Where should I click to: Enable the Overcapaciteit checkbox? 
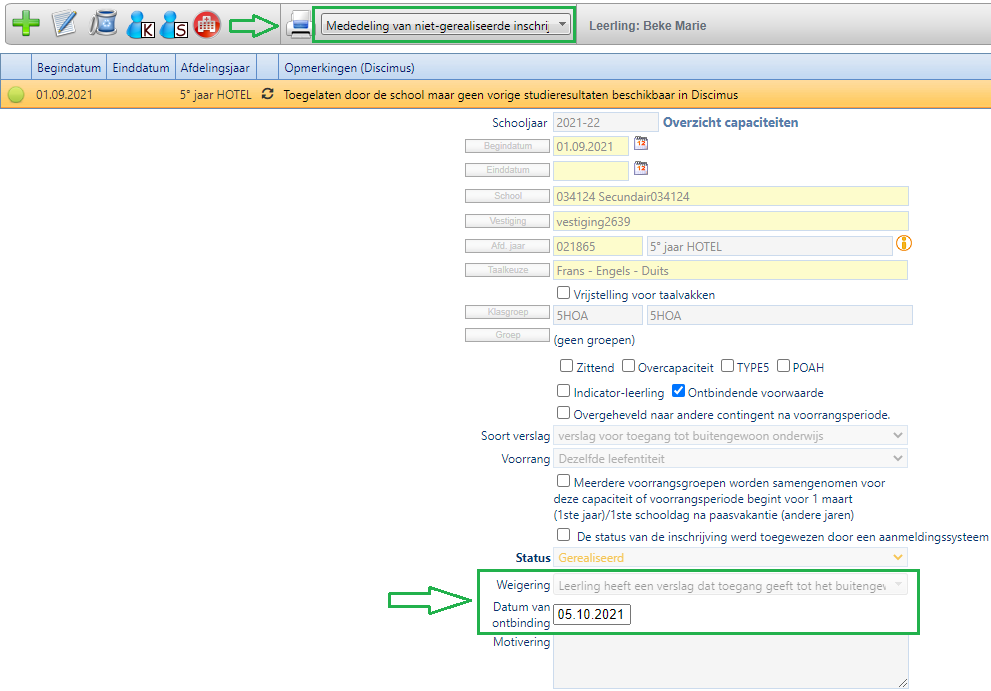pos(628,365)
